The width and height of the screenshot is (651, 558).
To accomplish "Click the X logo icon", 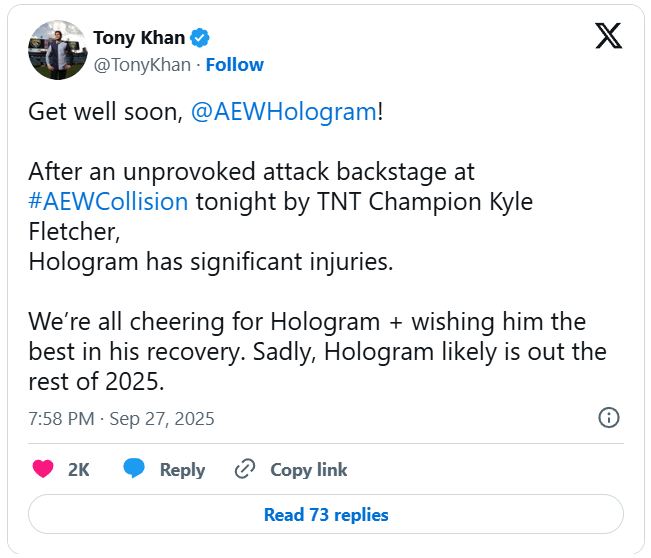I will coord(608,36).
